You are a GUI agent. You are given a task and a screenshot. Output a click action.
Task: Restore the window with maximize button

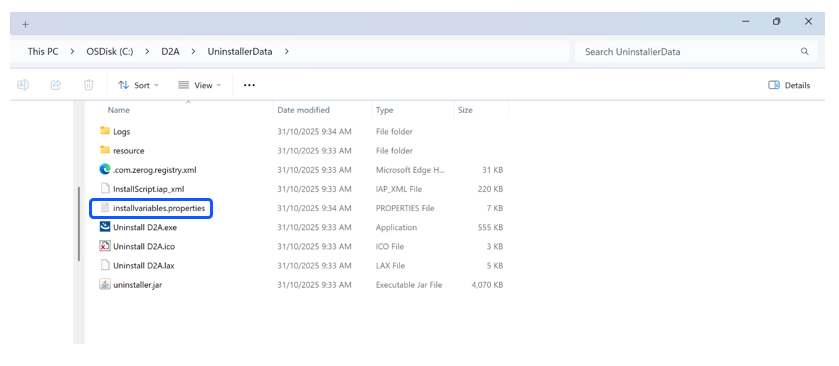click(776, 22)
